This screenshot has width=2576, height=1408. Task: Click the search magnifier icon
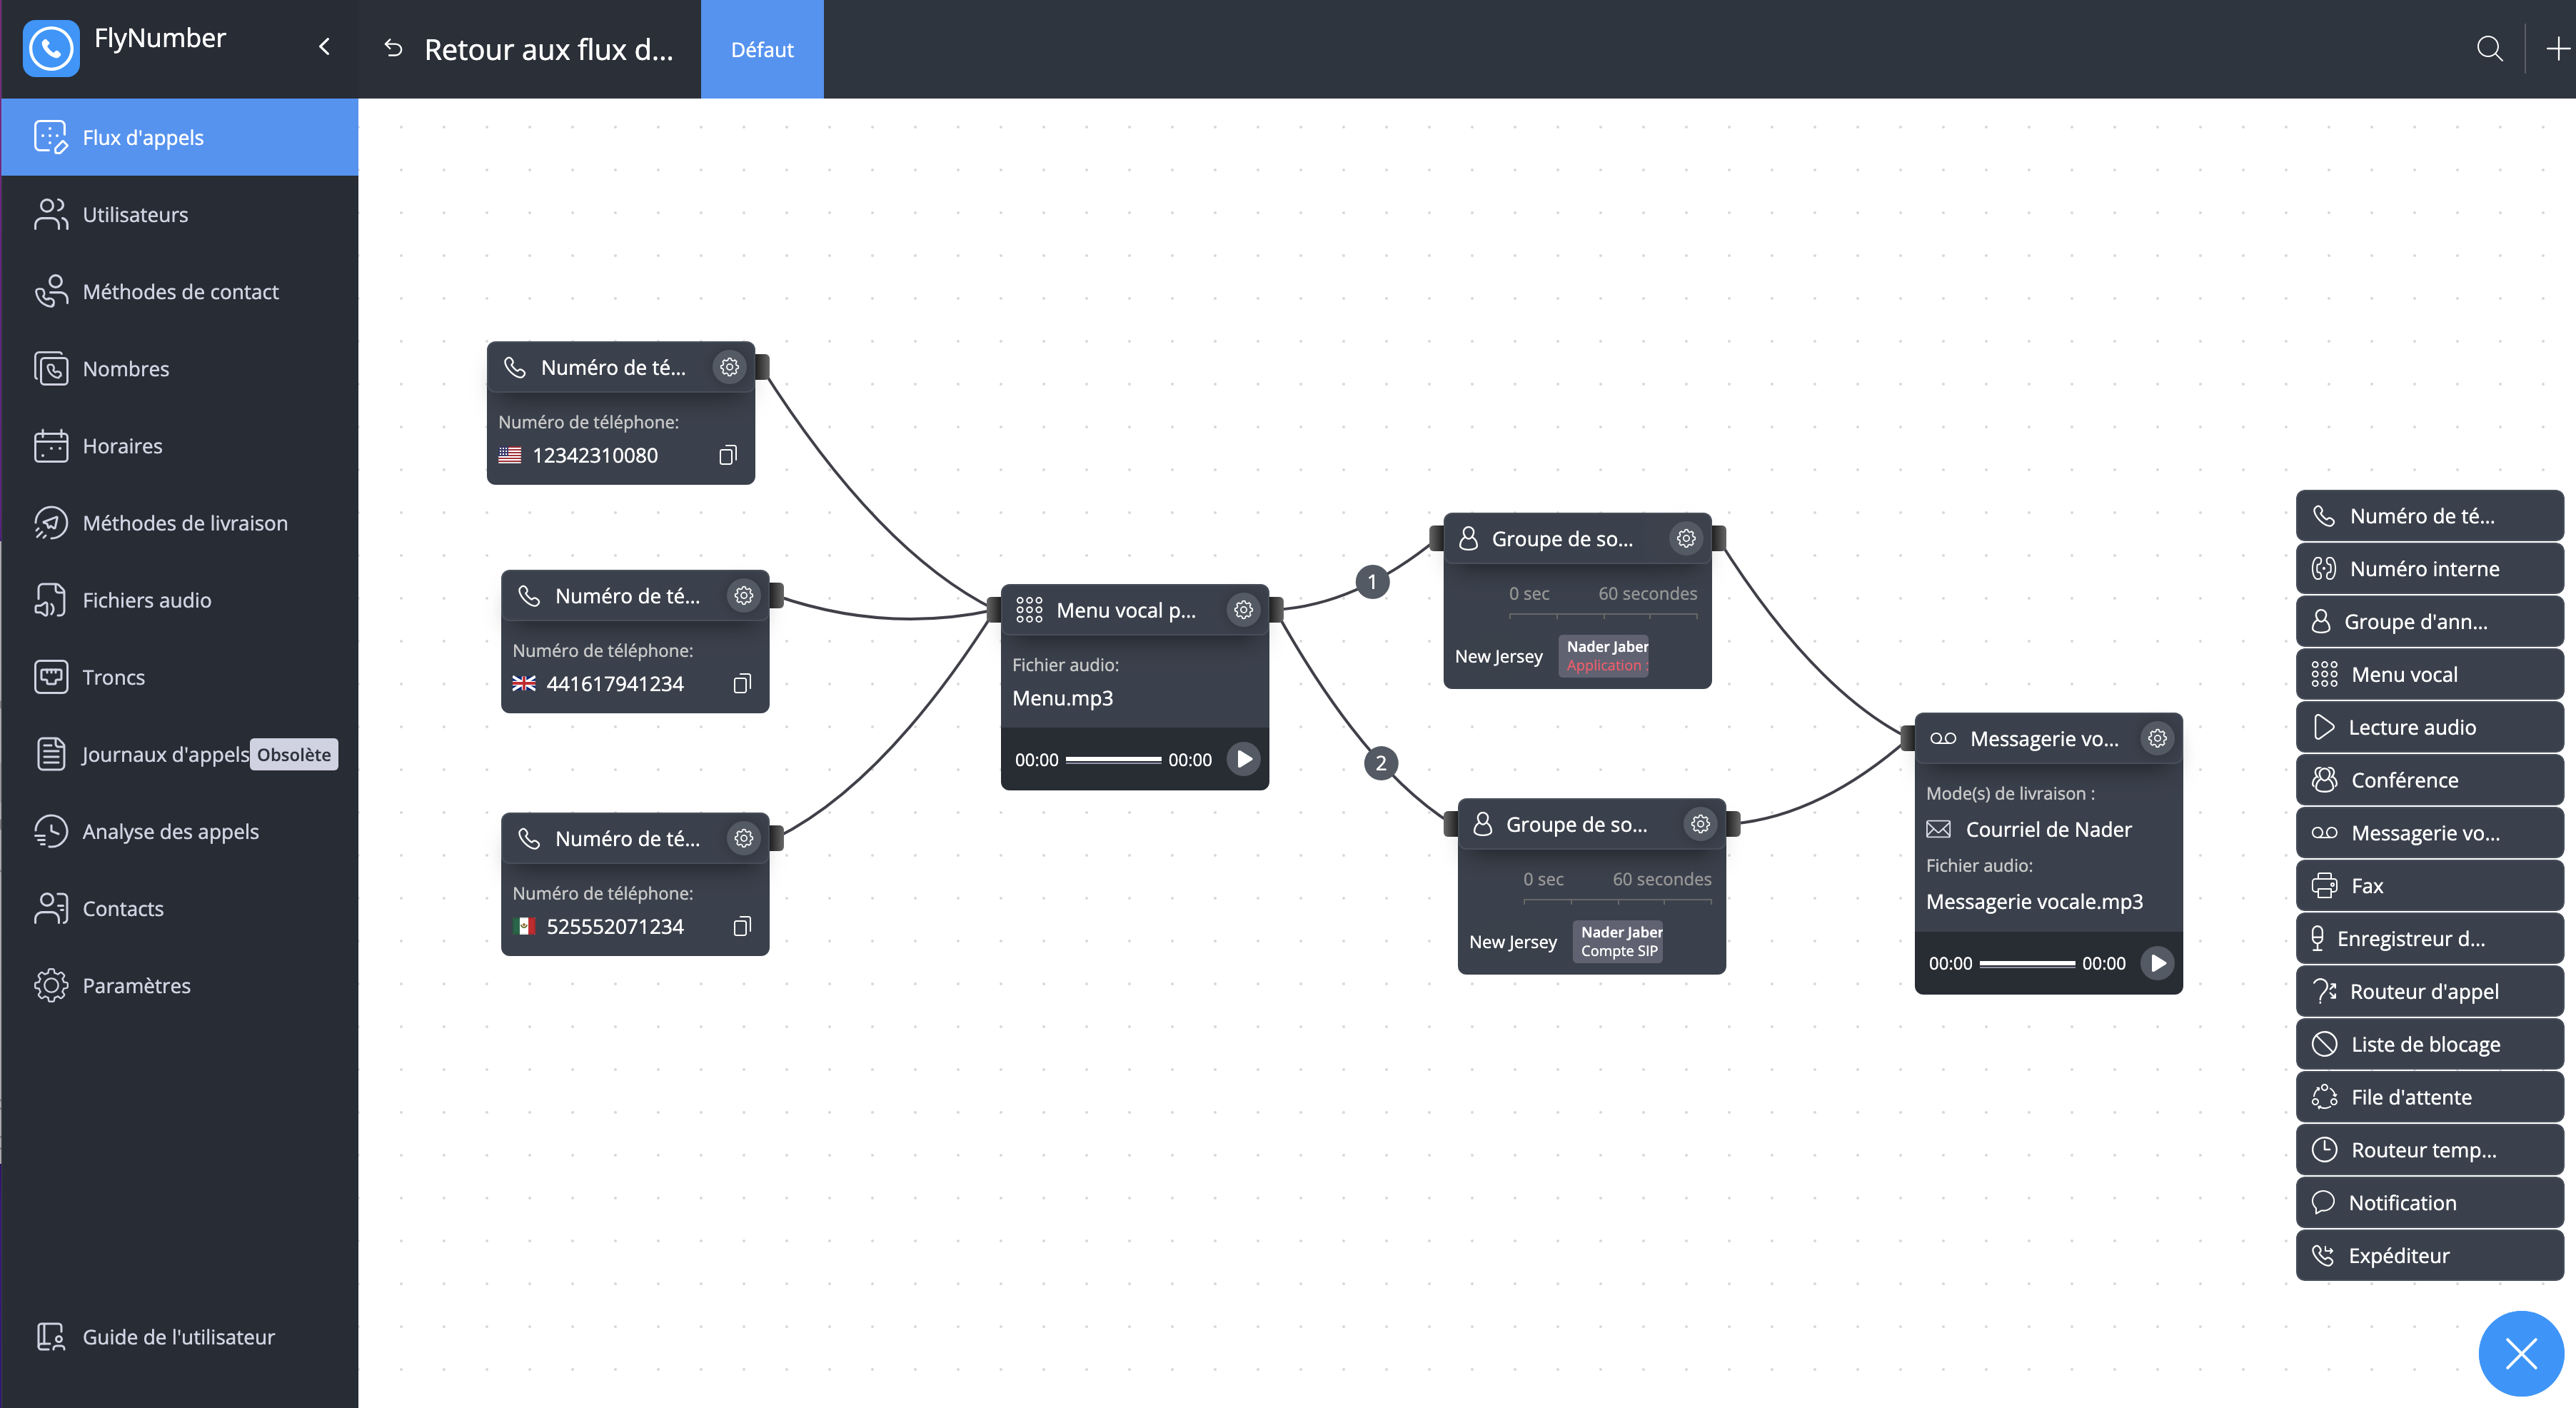(2489, 49)
